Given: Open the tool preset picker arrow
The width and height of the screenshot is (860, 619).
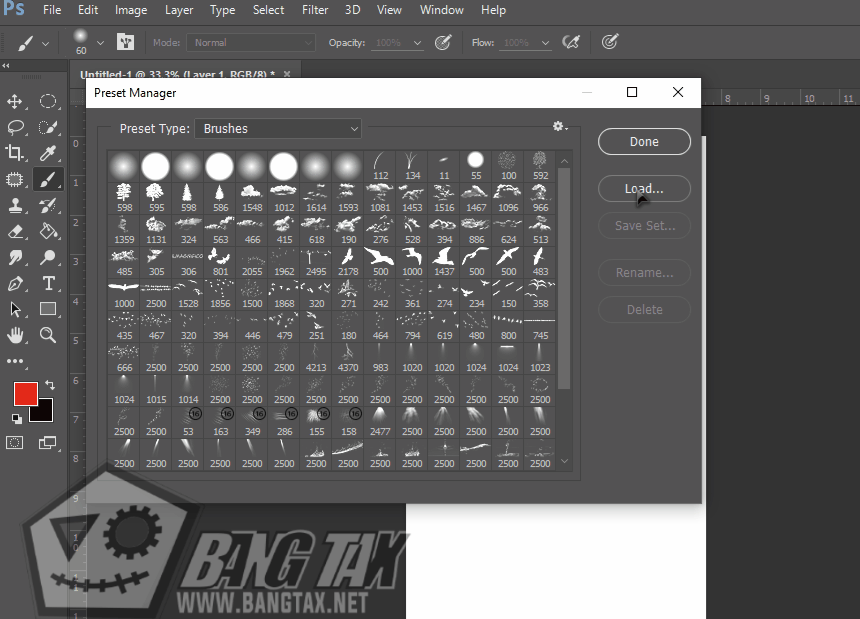Looking at the screenshot, I should pyautogui.click(x=46, y=43).
